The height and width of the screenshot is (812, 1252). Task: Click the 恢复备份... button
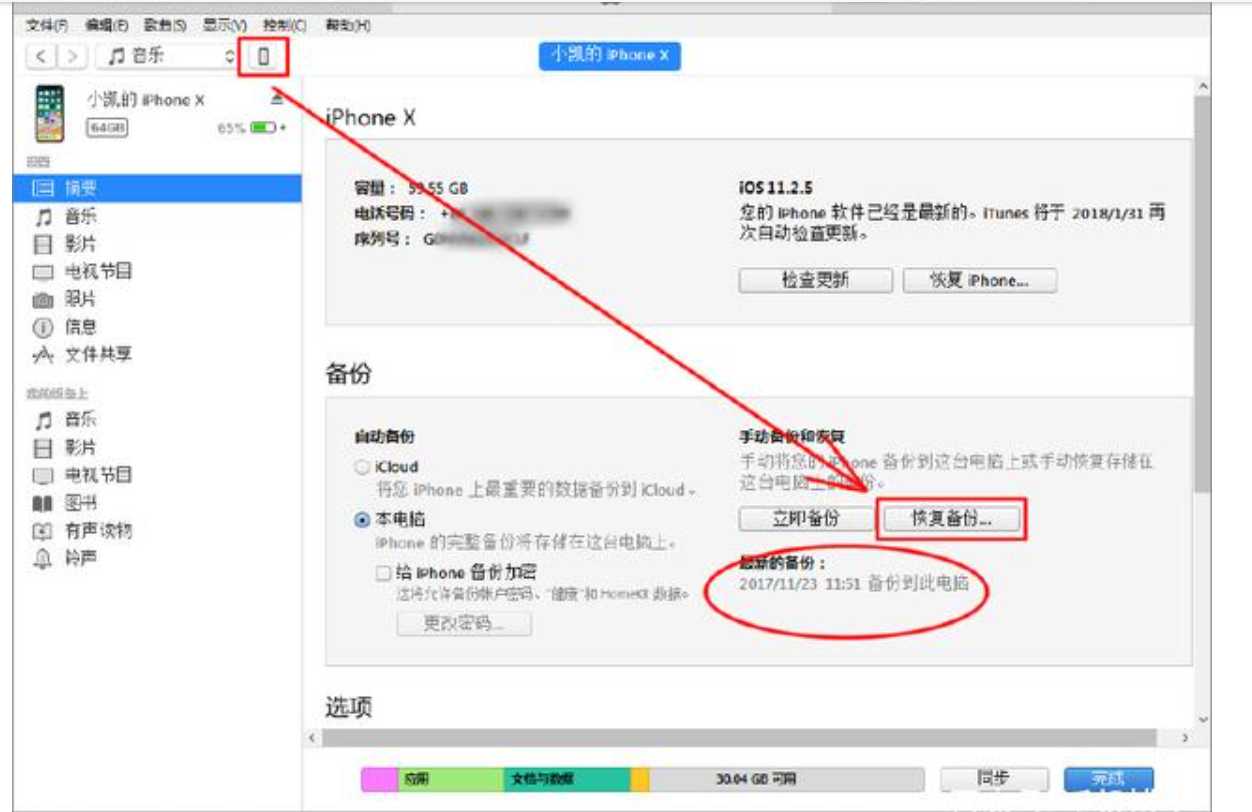950,519
